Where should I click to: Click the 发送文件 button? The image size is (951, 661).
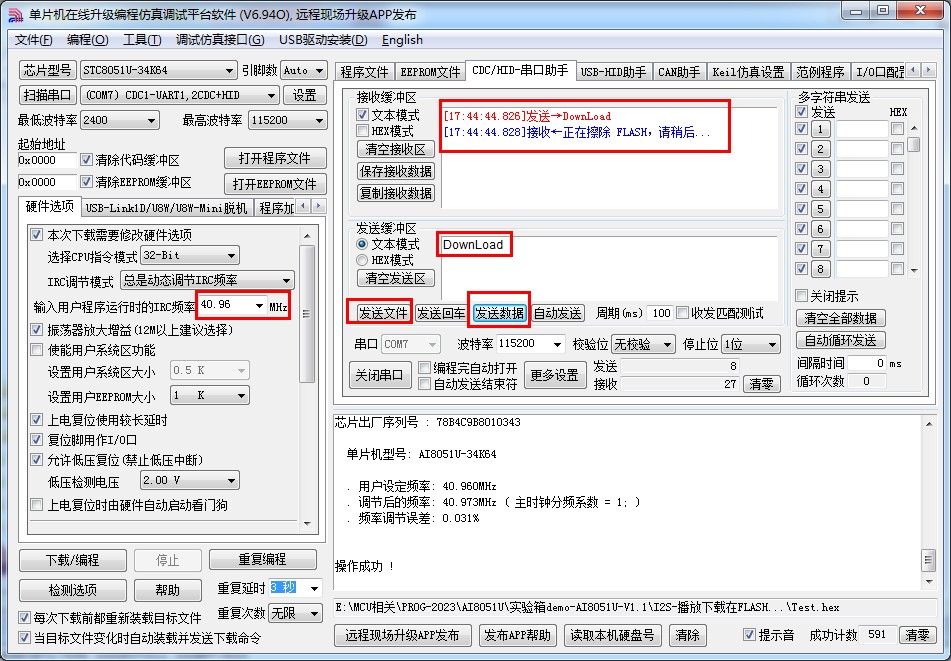pos(382,313)
